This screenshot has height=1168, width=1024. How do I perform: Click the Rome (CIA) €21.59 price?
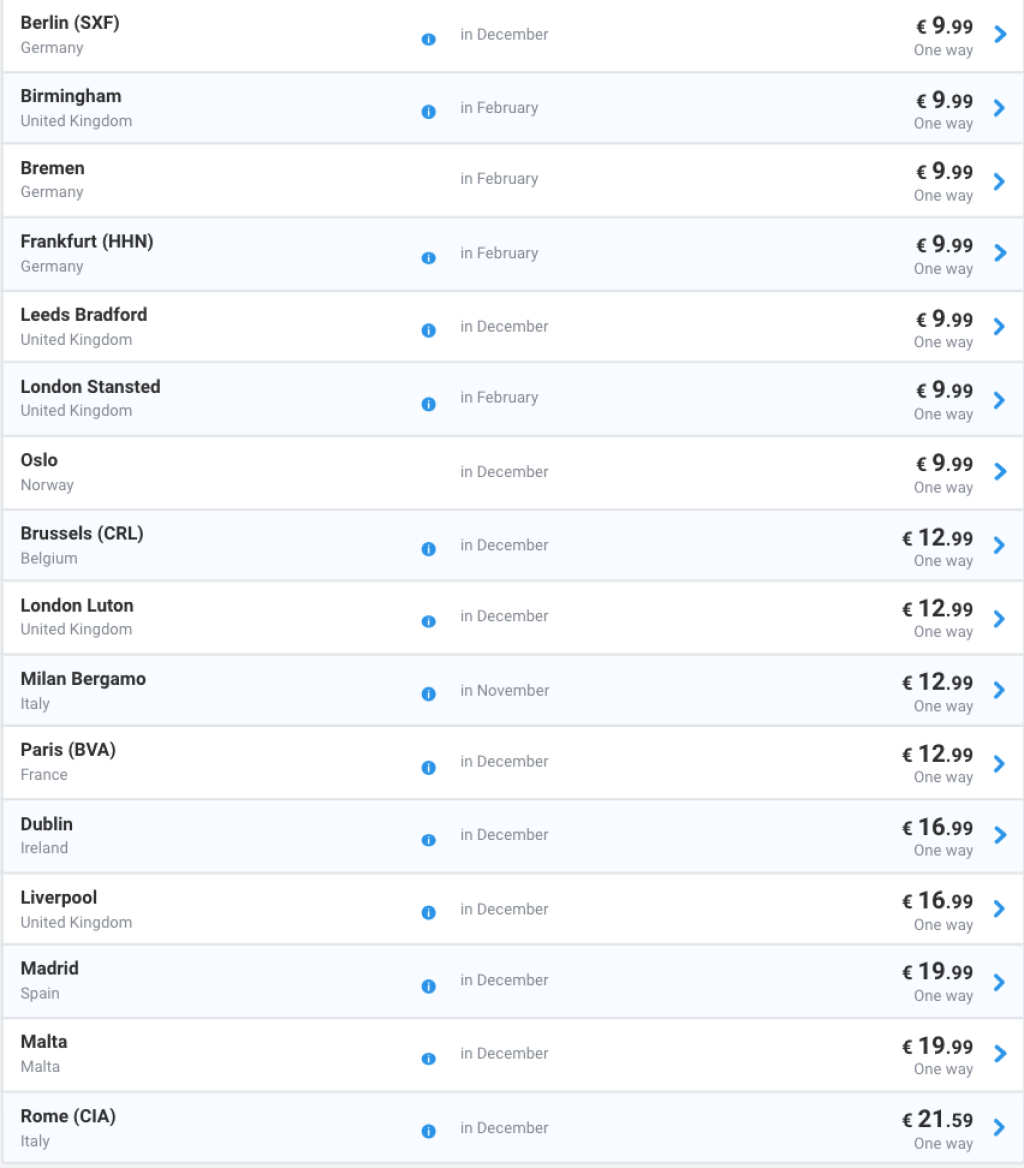pyautogui.click(x=937, y=1120)
